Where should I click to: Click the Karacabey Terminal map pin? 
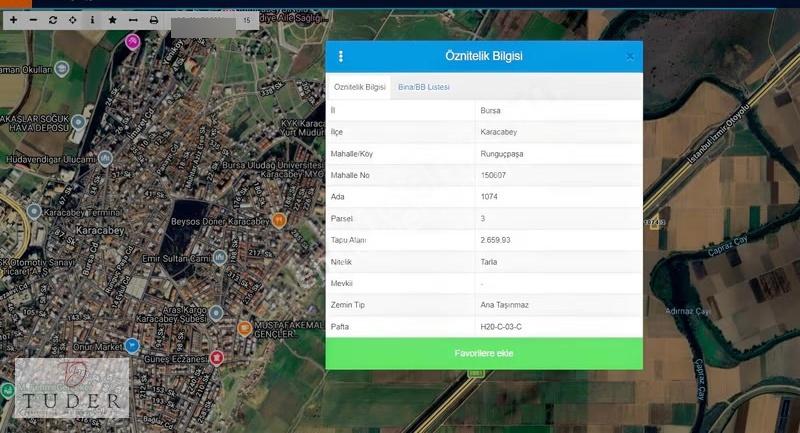pos(34,211)
